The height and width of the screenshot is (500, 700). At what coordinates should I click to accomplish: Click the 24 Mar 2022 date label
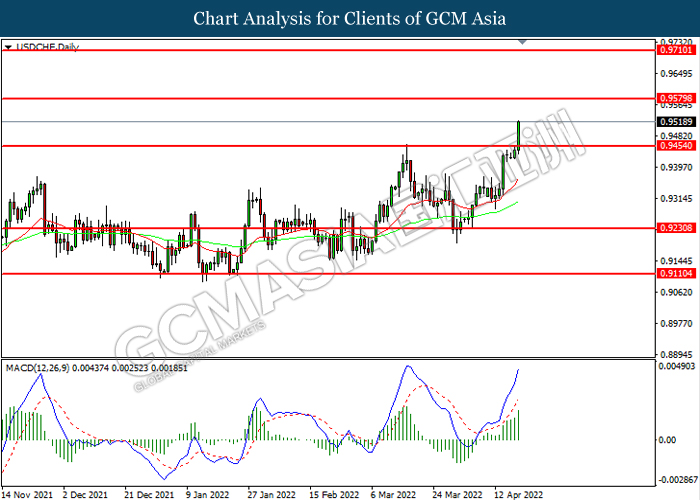tap(457, 495)
